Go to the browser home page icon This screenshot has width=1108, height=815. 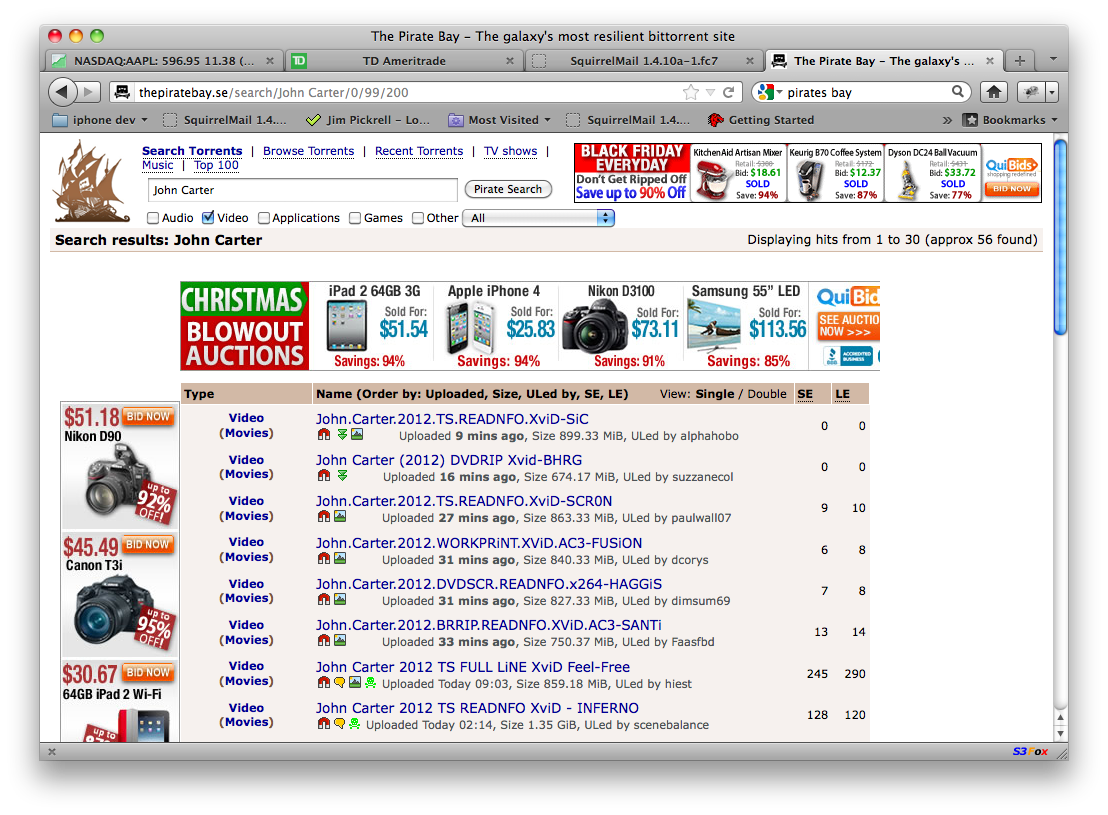pyautogui.click(x=993, y=92)
